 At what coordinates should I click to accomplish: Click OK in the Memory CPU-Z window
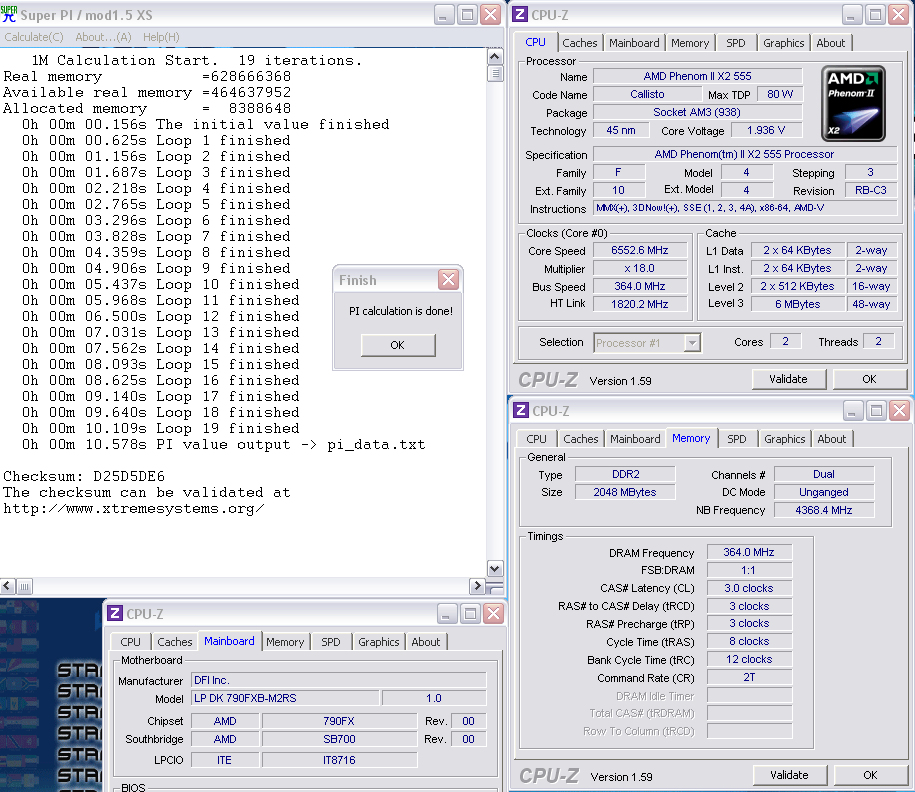pos(870,775)
